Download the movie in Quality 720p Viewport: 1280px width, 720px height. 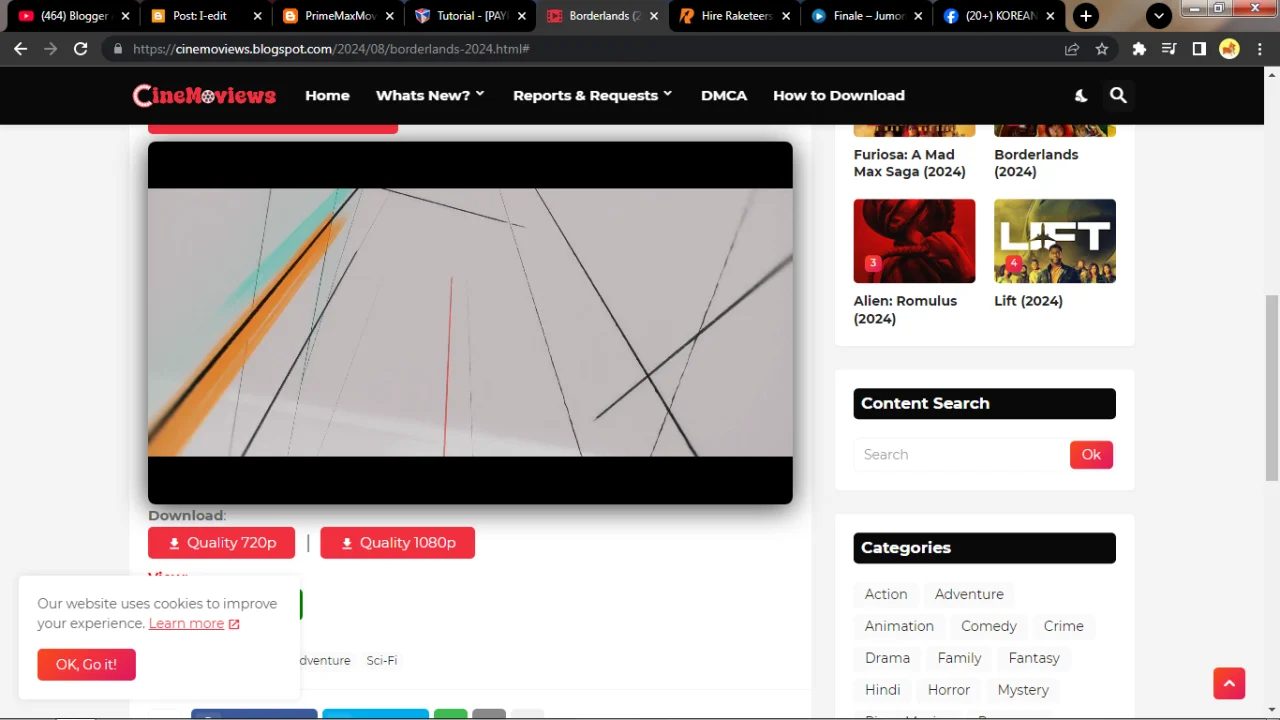click(221, 543)
